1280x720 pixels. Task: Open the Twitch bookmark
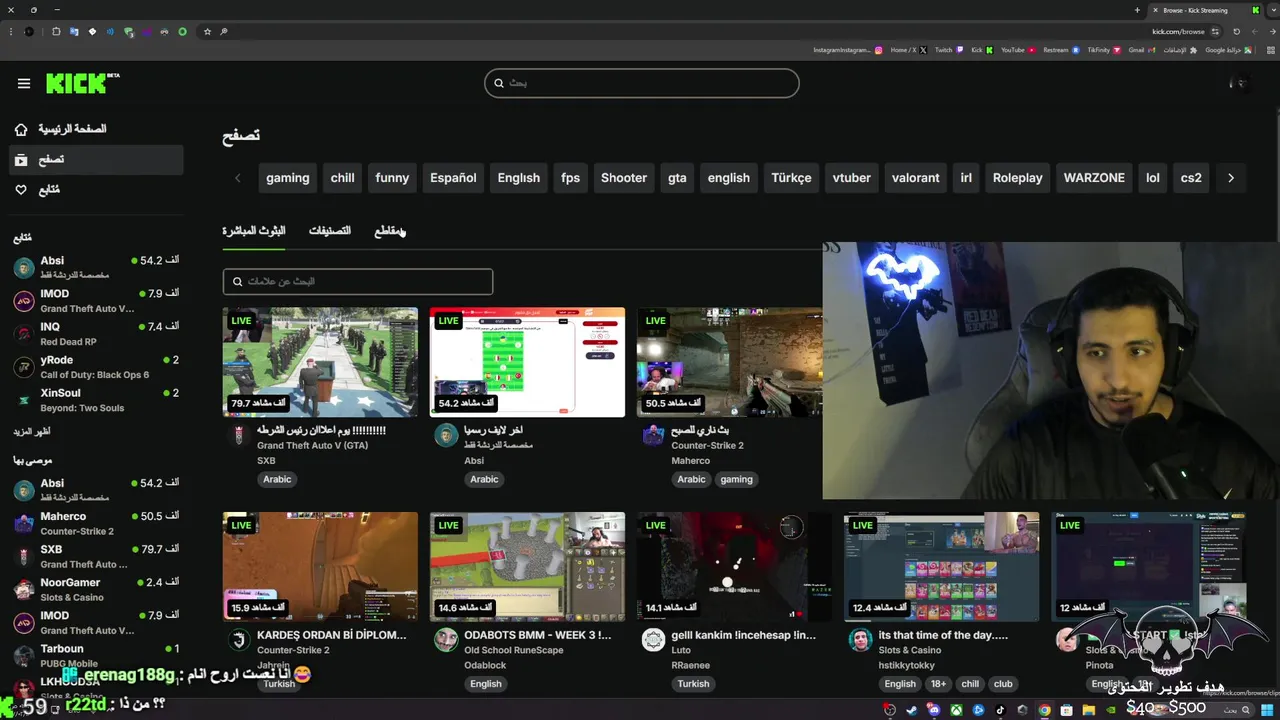point(949,50)
